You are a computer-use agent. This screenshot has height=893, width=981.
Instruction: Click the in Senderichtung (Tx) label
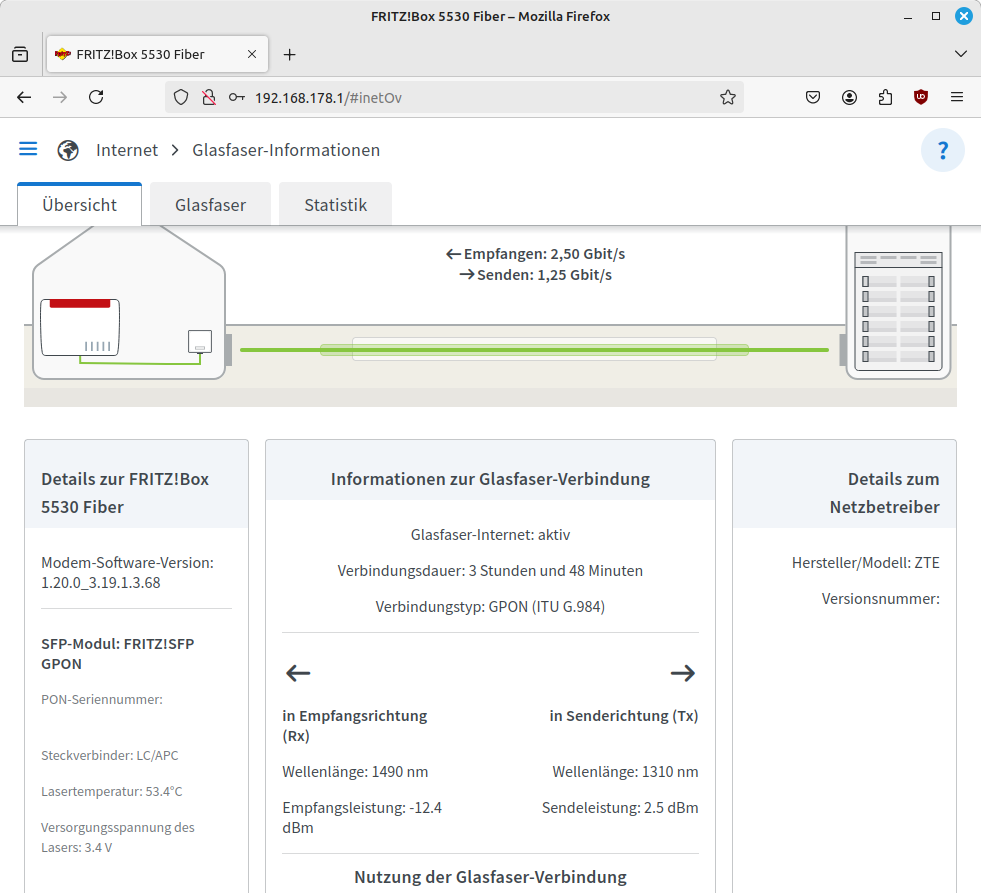(624, 715)
